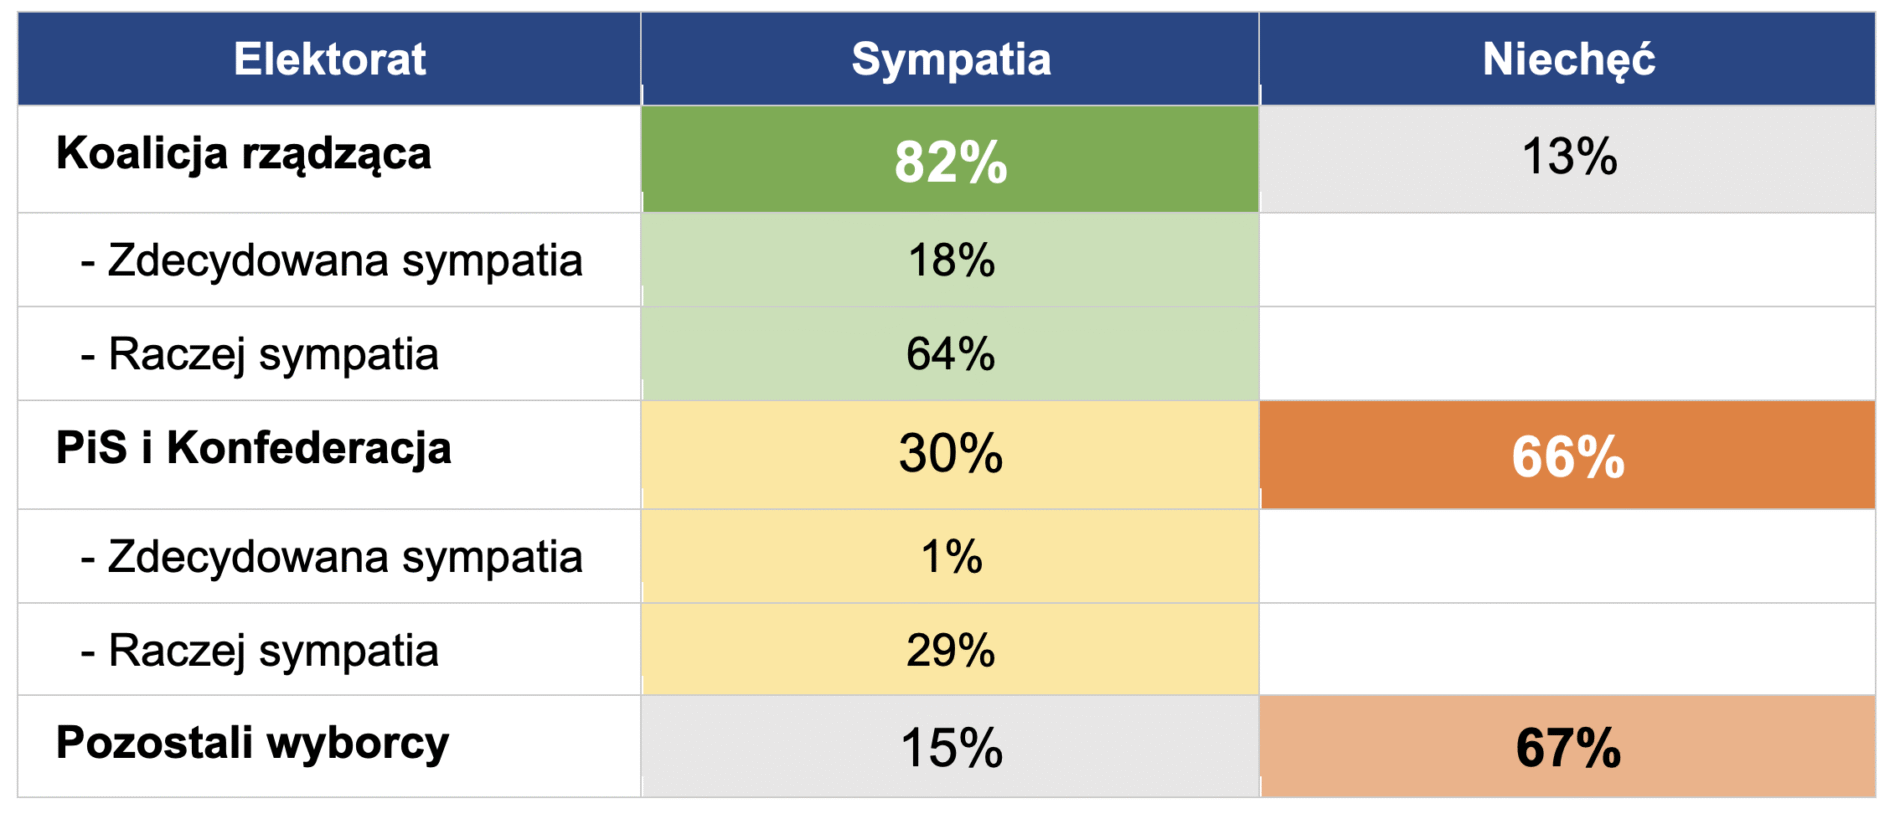The image size is (1900, 814).
Task: Select the light orange 67% cell
Action: pyautogui.click(x=1567, y=747)
